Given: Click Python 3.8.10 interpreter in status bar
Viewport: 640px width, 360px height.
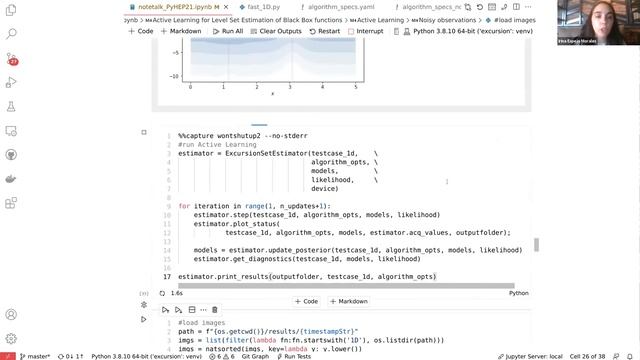Looking at the screenshot, I should [x=147, y=356].
